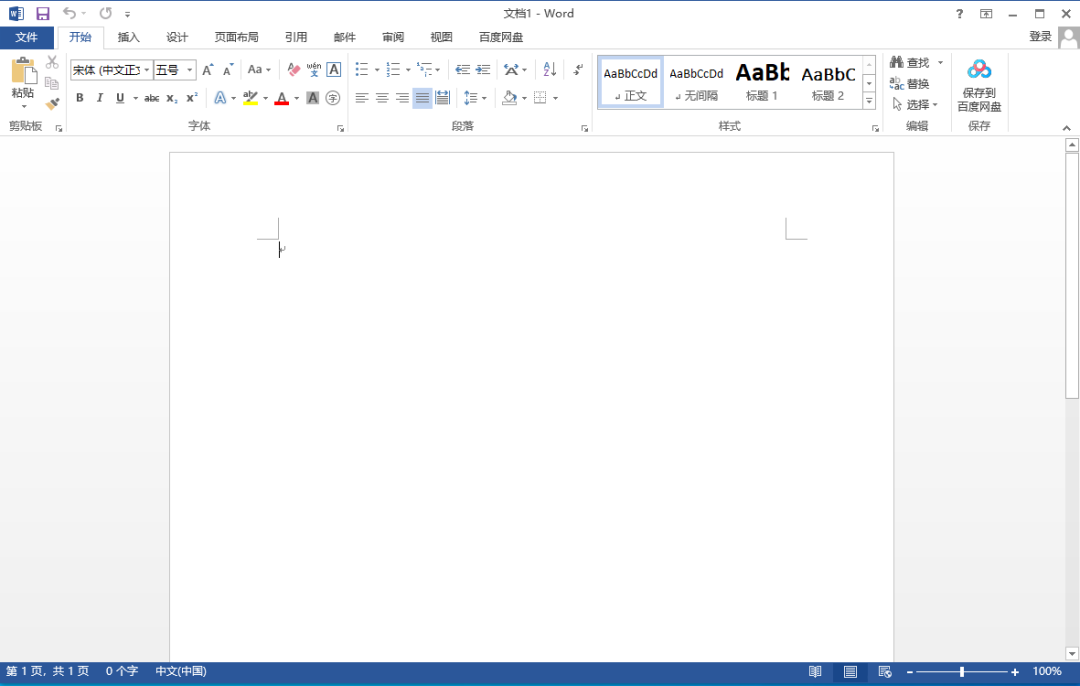Apply character border icon
This screenshot has height=686, width=1080.
334,70
